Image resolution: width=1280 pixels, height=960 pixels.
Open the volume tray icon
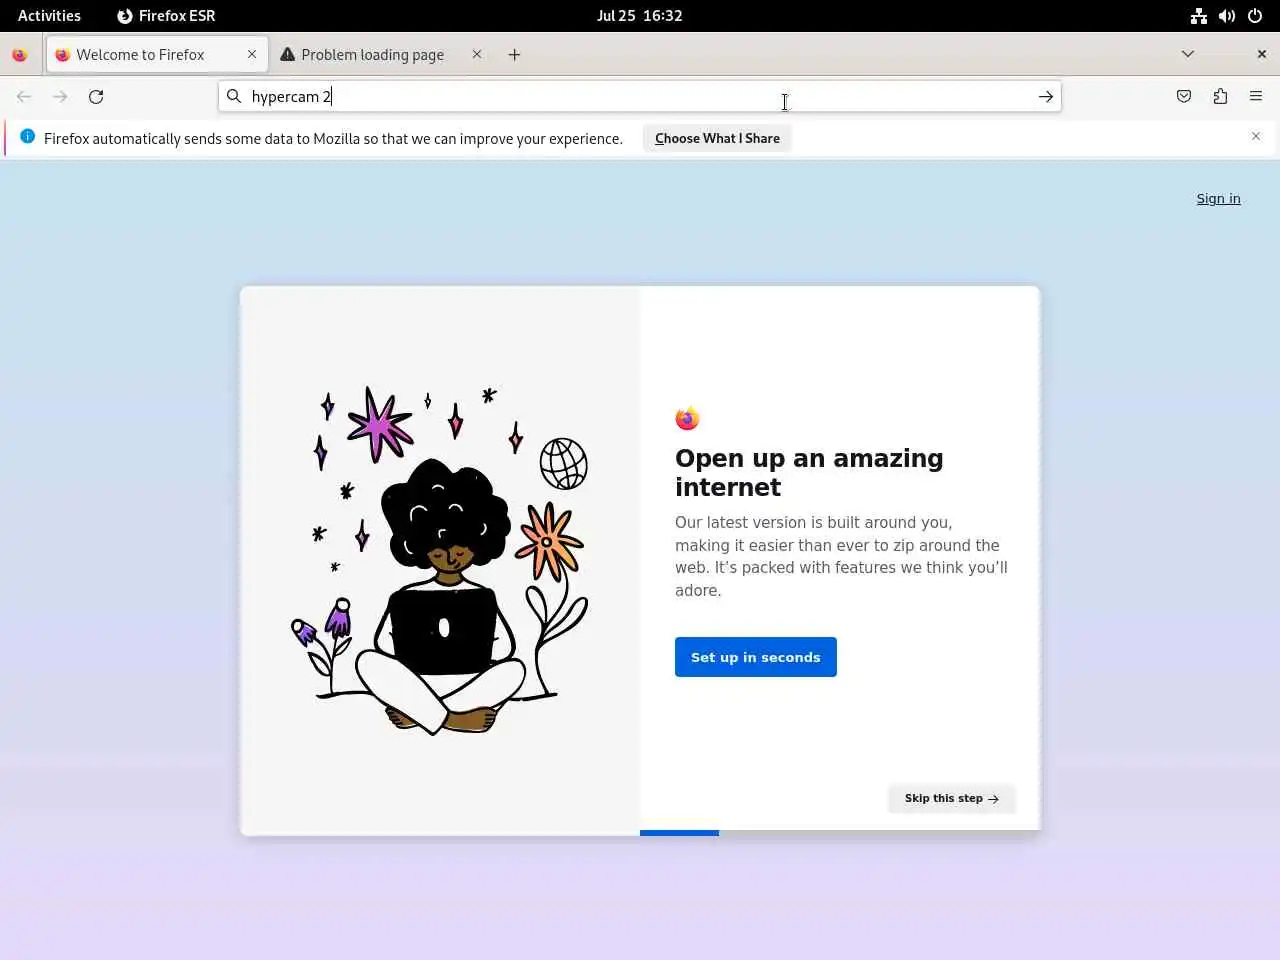coord(1227,16)
